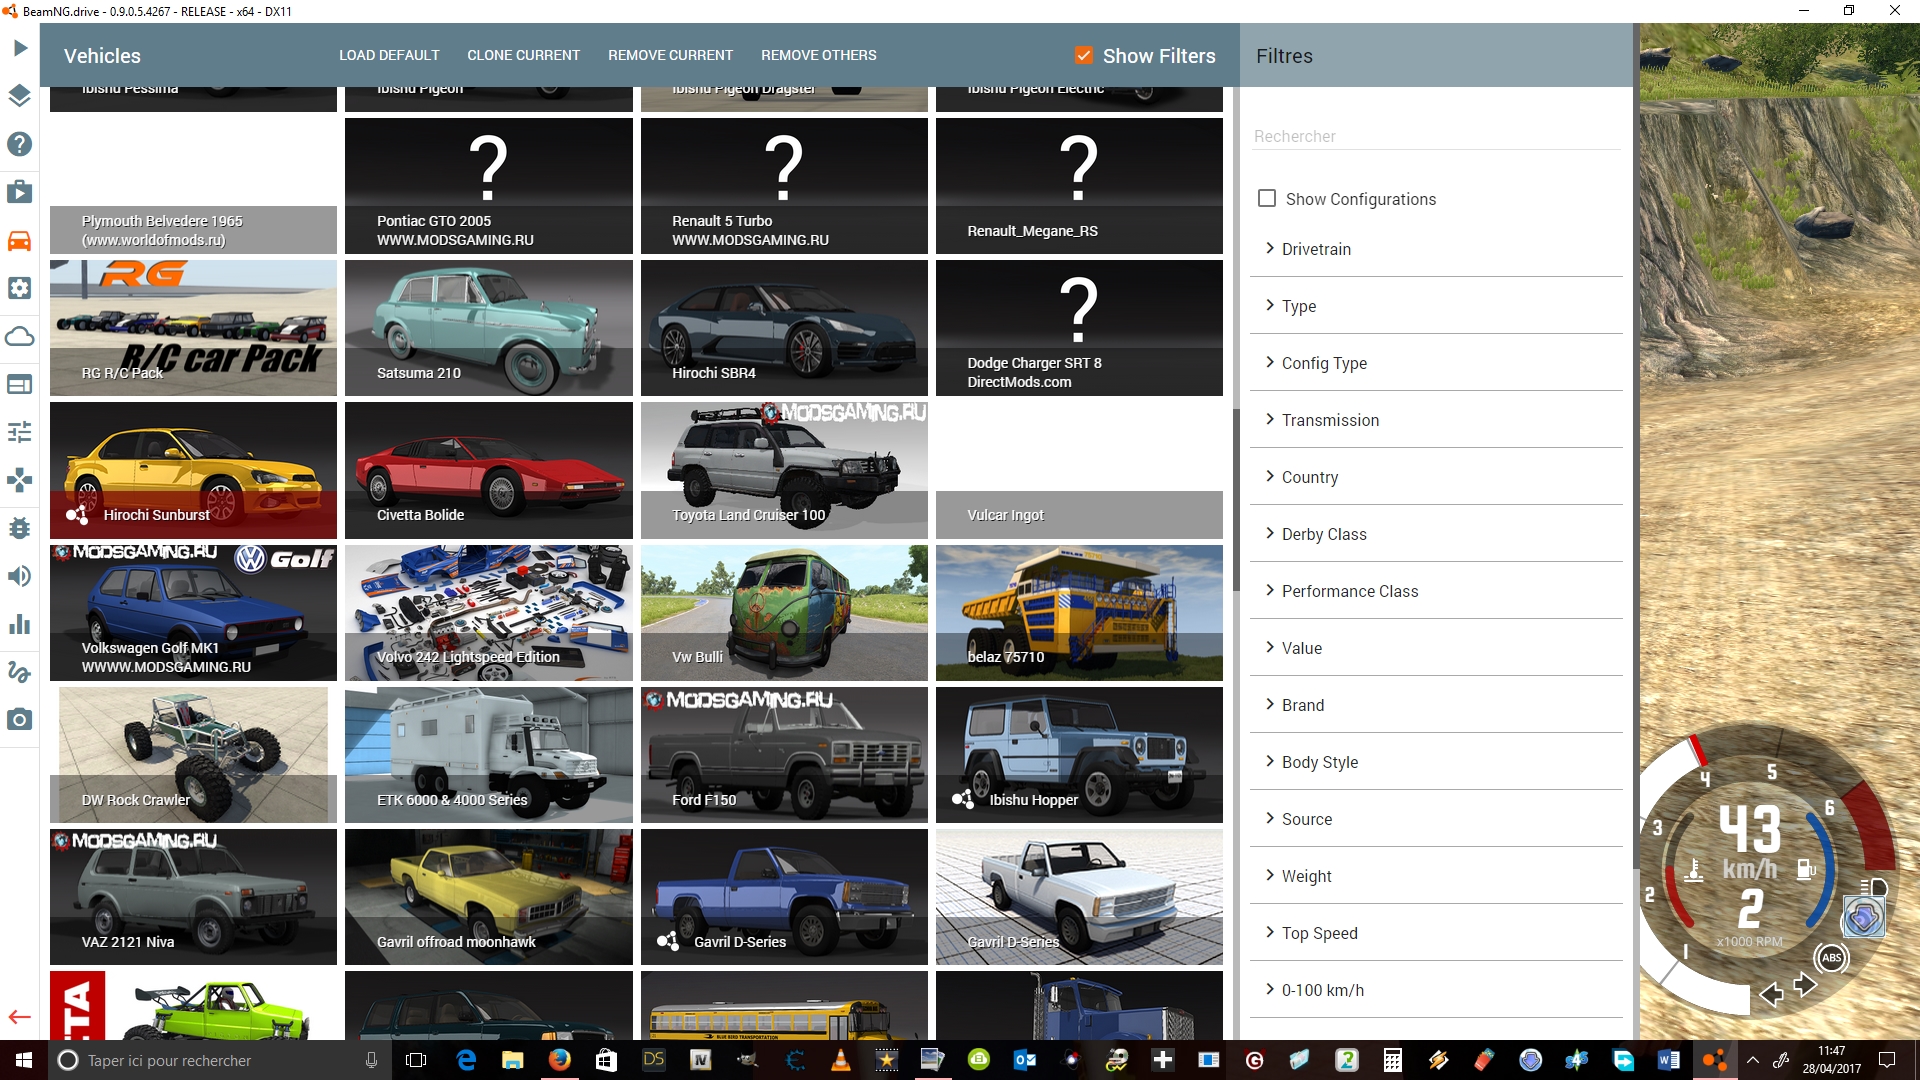
Task: Open the vehicle config gear-box icon
Action: [x=20, y=288]
